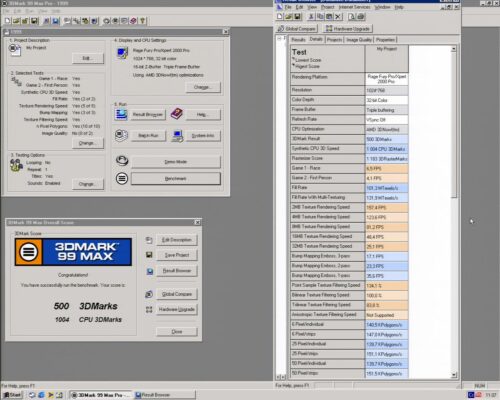500x400 pixels.
Task: Click Change button under Testing Options
Action: 88,184
